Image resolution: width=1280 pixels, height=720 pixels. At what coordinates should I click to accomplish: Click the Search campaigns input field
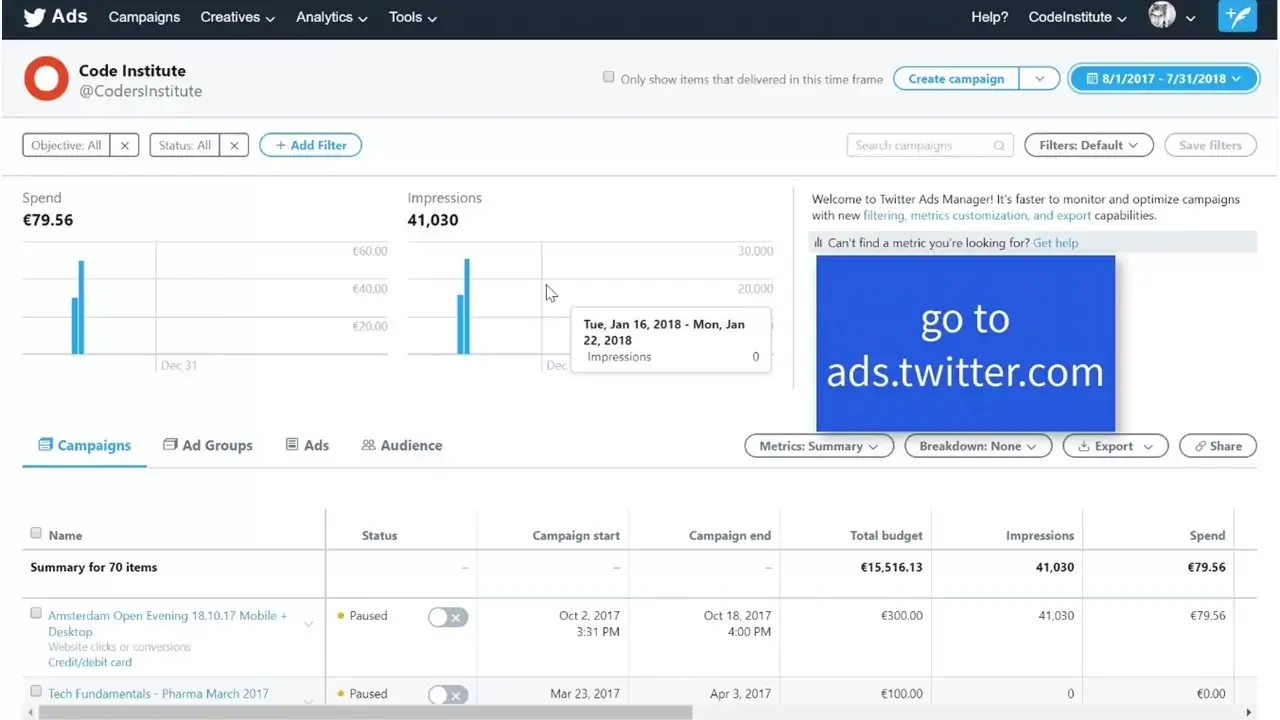coord(930,145)
